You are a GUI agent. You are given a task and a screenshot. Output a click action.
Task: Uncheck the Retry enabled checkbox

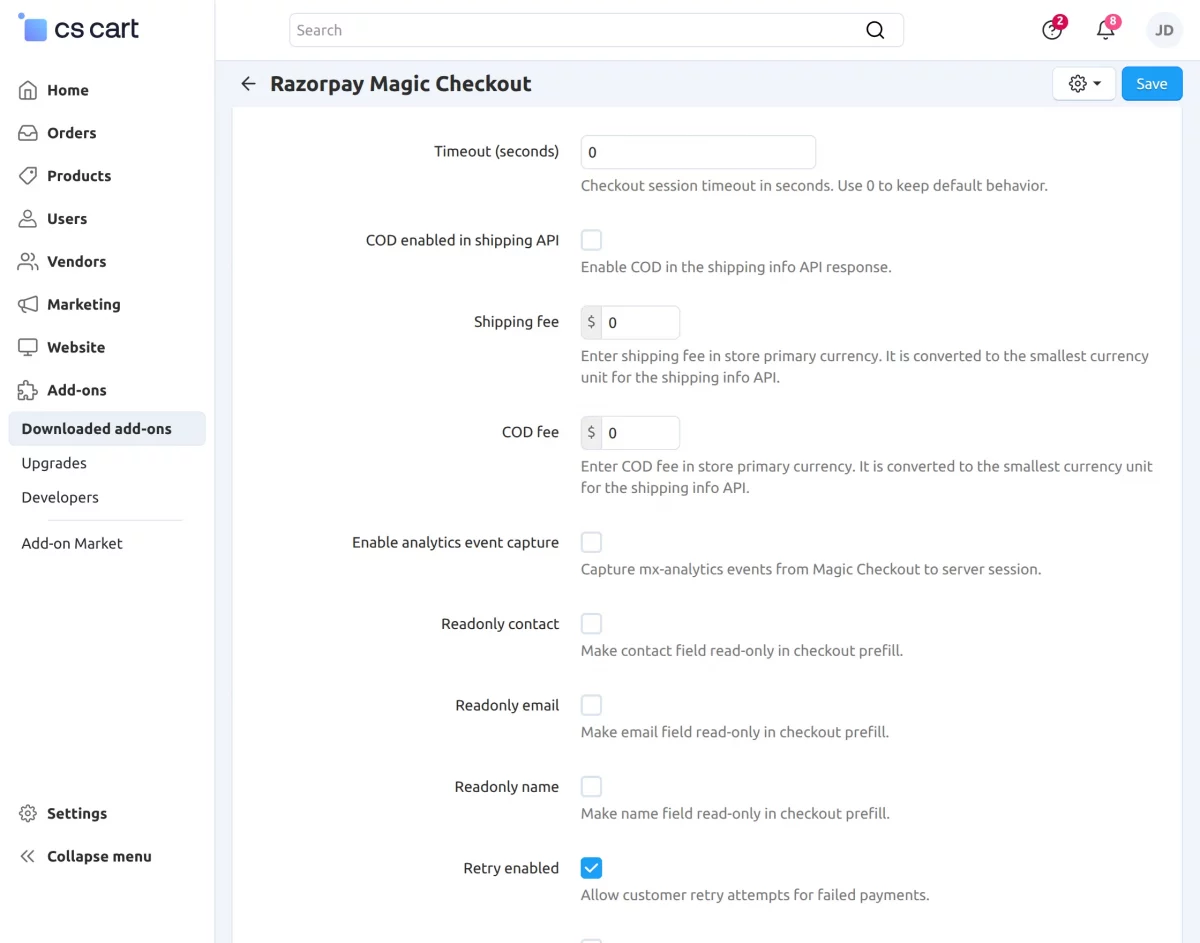591,868
